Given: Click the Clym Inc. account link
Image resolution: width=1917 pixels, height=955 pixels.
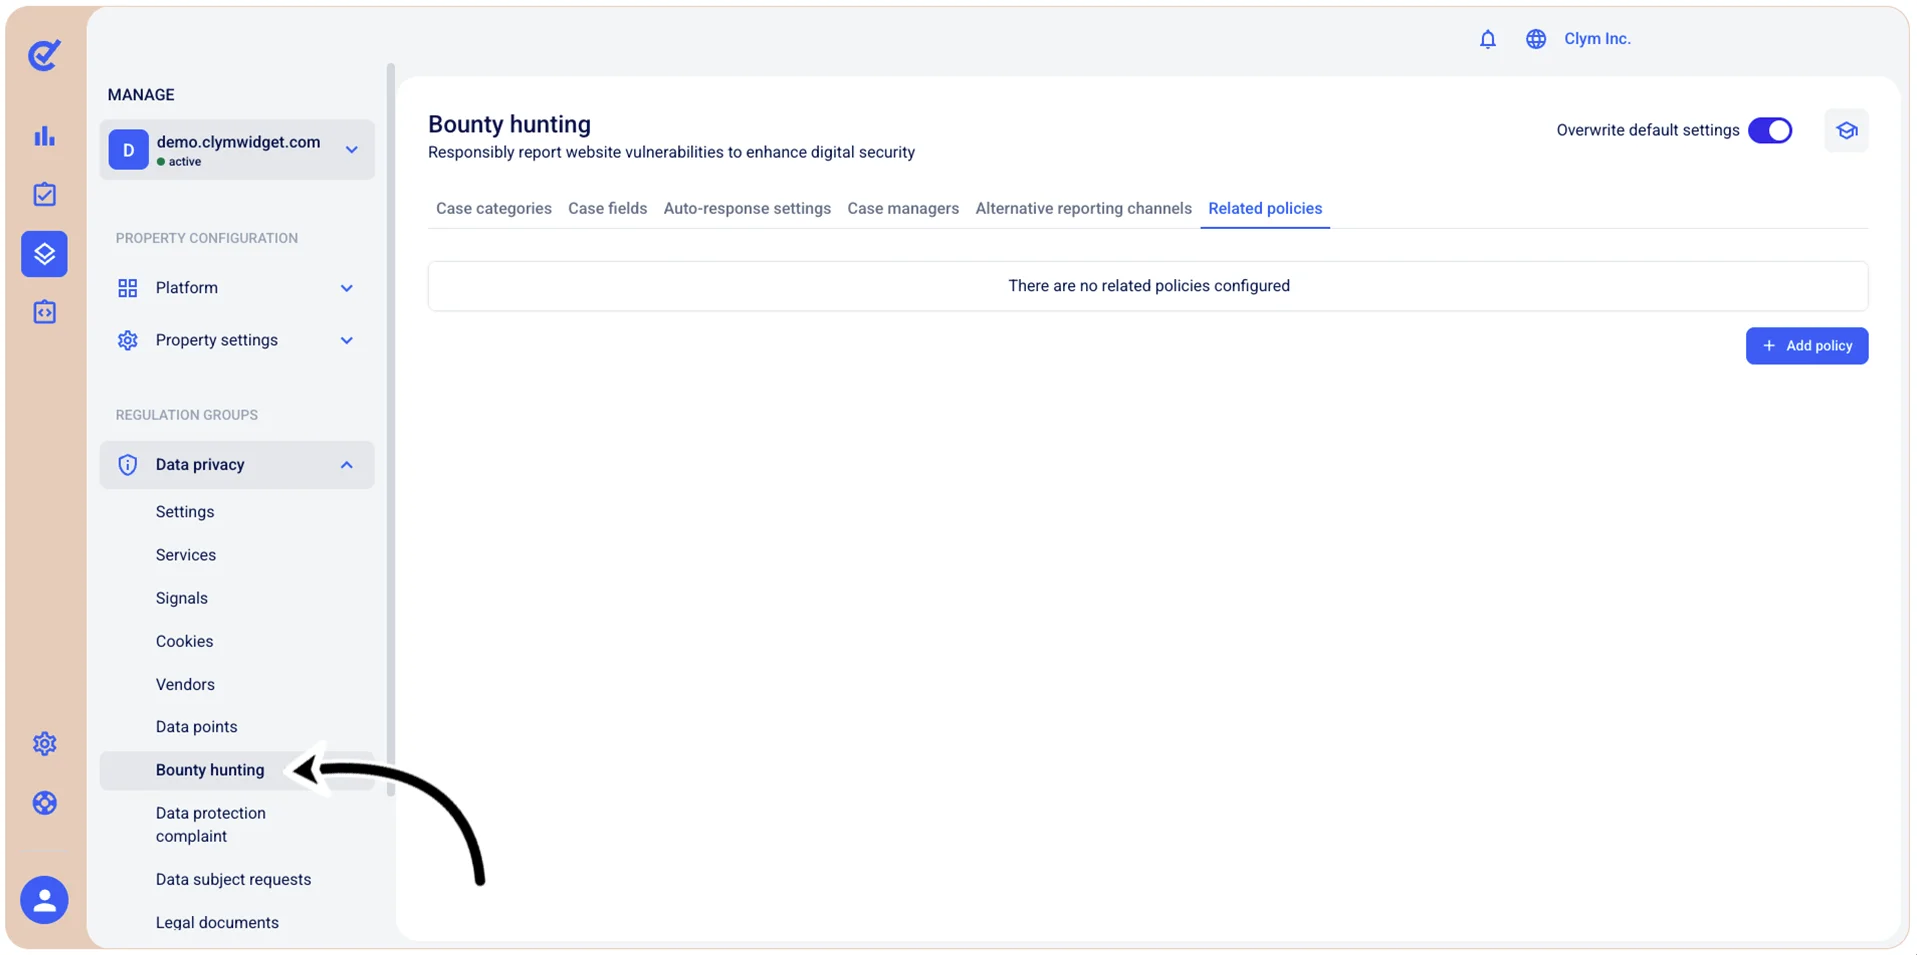Looking at the screenshot, I should point(1597,39).
